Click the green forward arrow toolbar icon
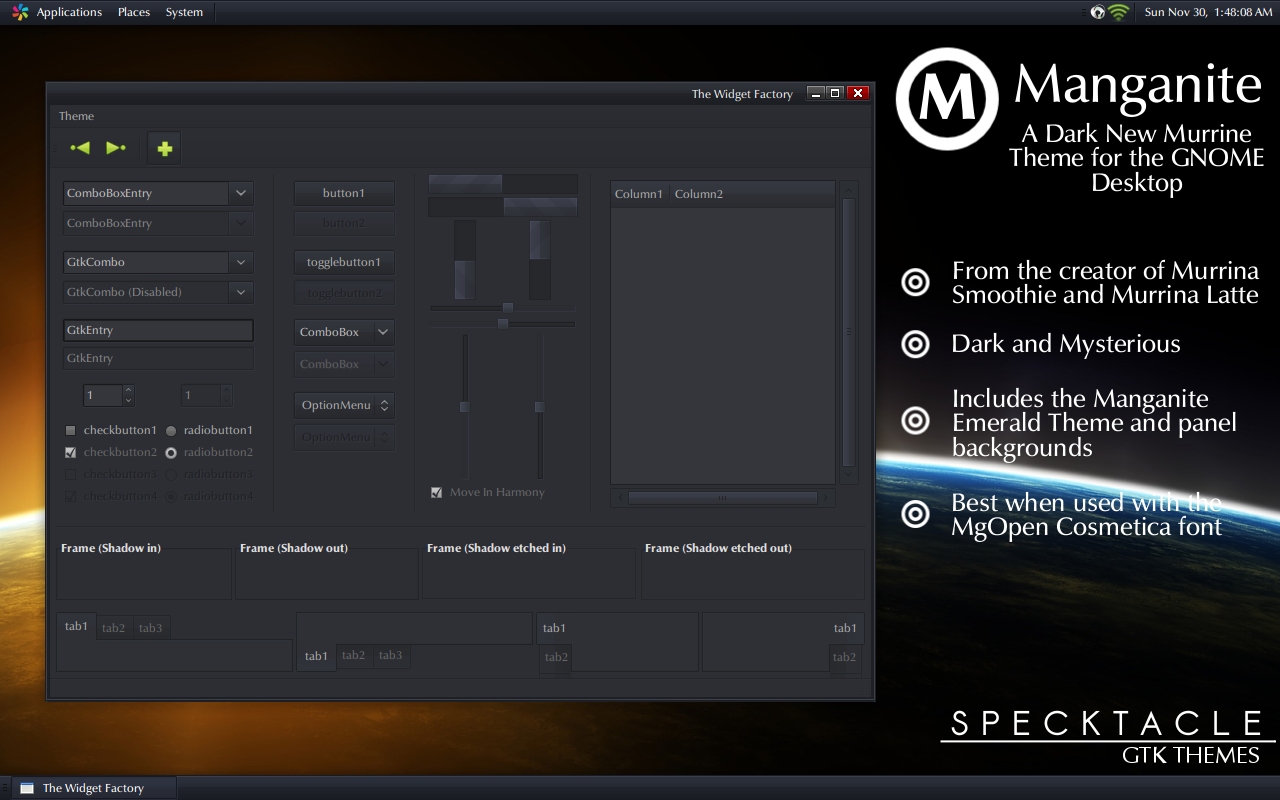 click(x=116, y=148)
